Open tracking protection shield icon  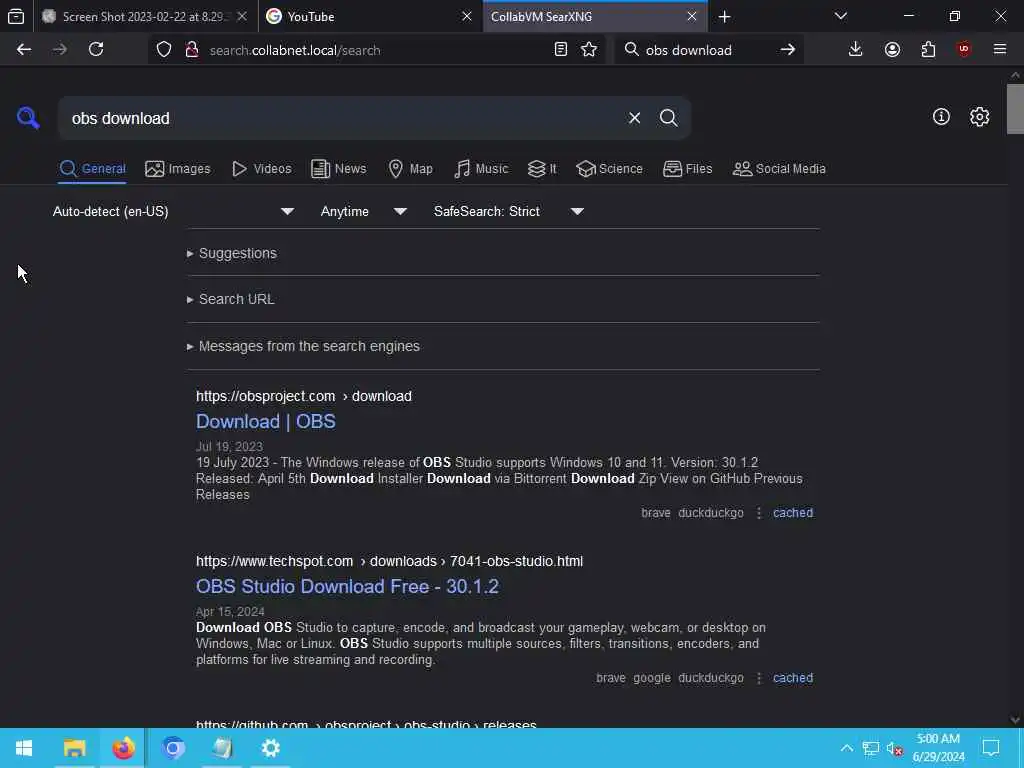point(164,50)
